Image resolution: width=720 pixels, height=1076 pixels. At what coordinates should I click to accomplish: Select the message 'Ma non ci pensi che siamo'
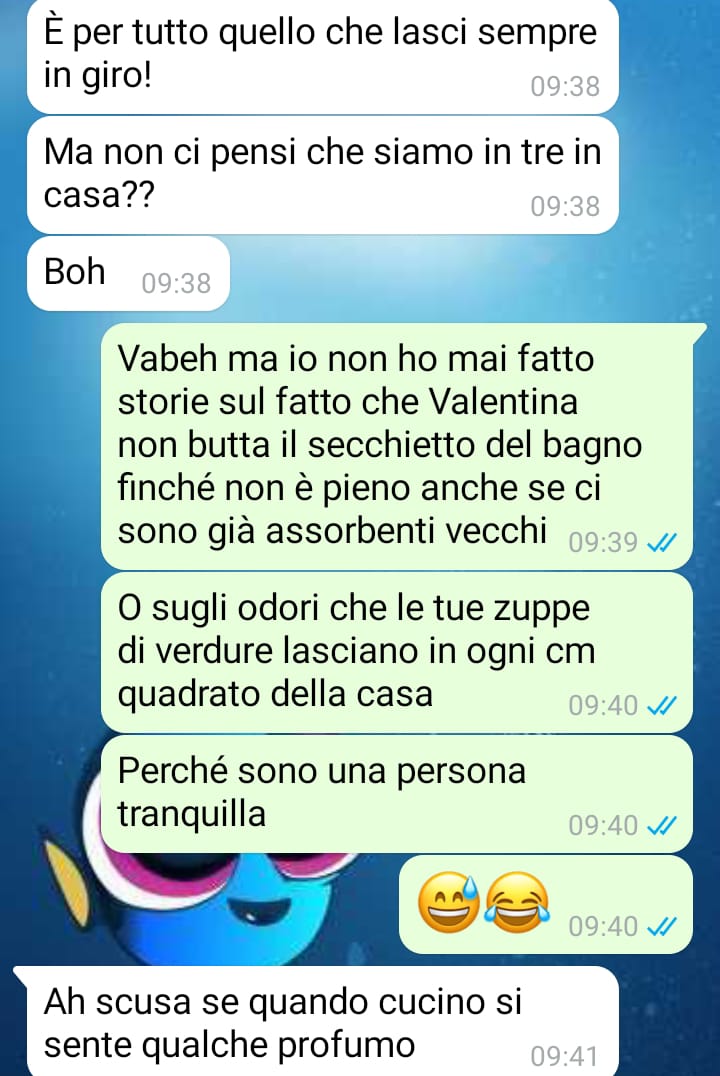pos(323,175)
